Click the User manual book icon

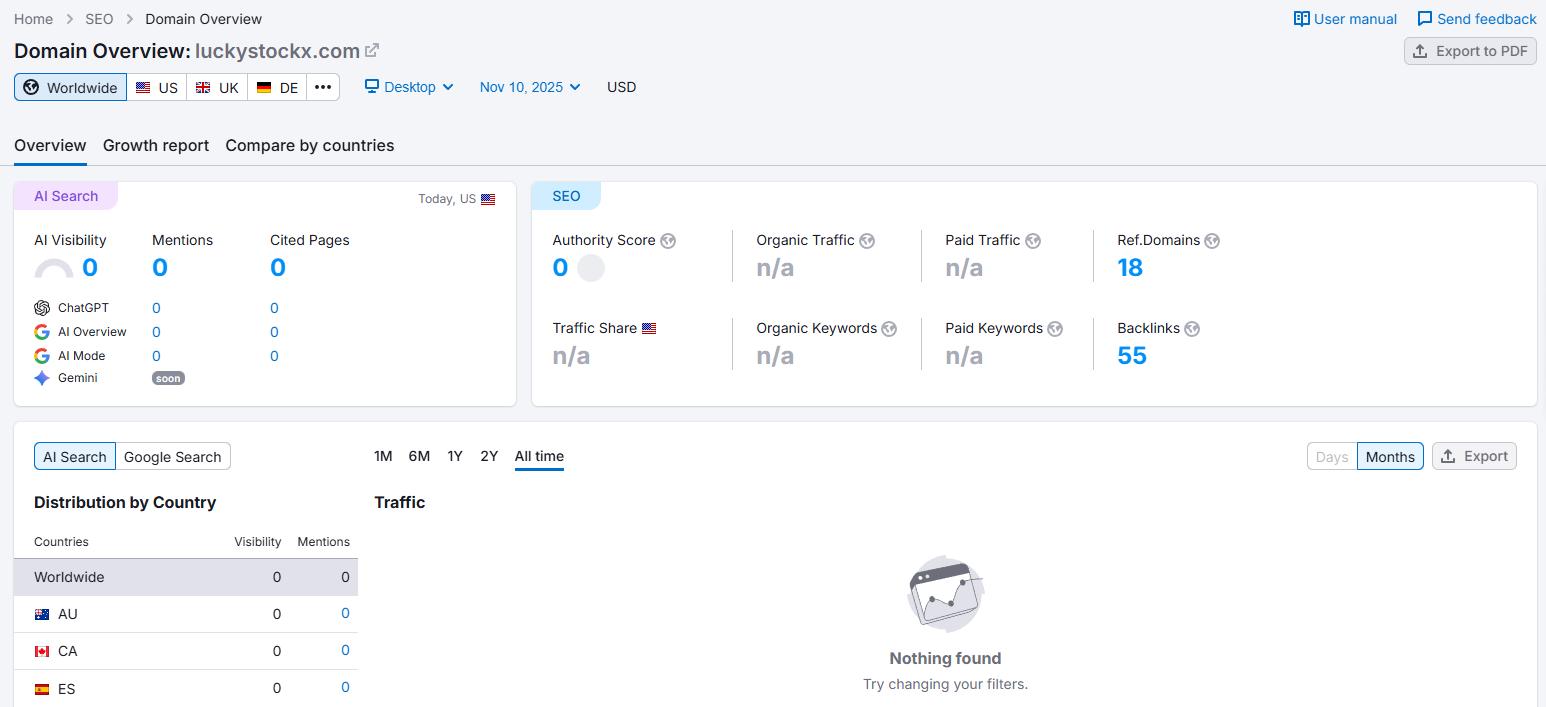pyautogui.click(x=1301, y=19)
